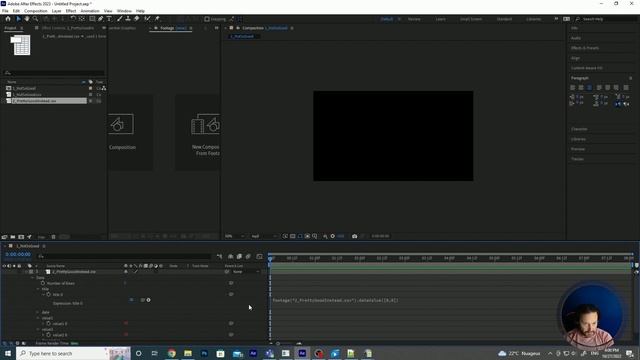
Task: Switch to the Standard workspace
Action: (504, 19)
